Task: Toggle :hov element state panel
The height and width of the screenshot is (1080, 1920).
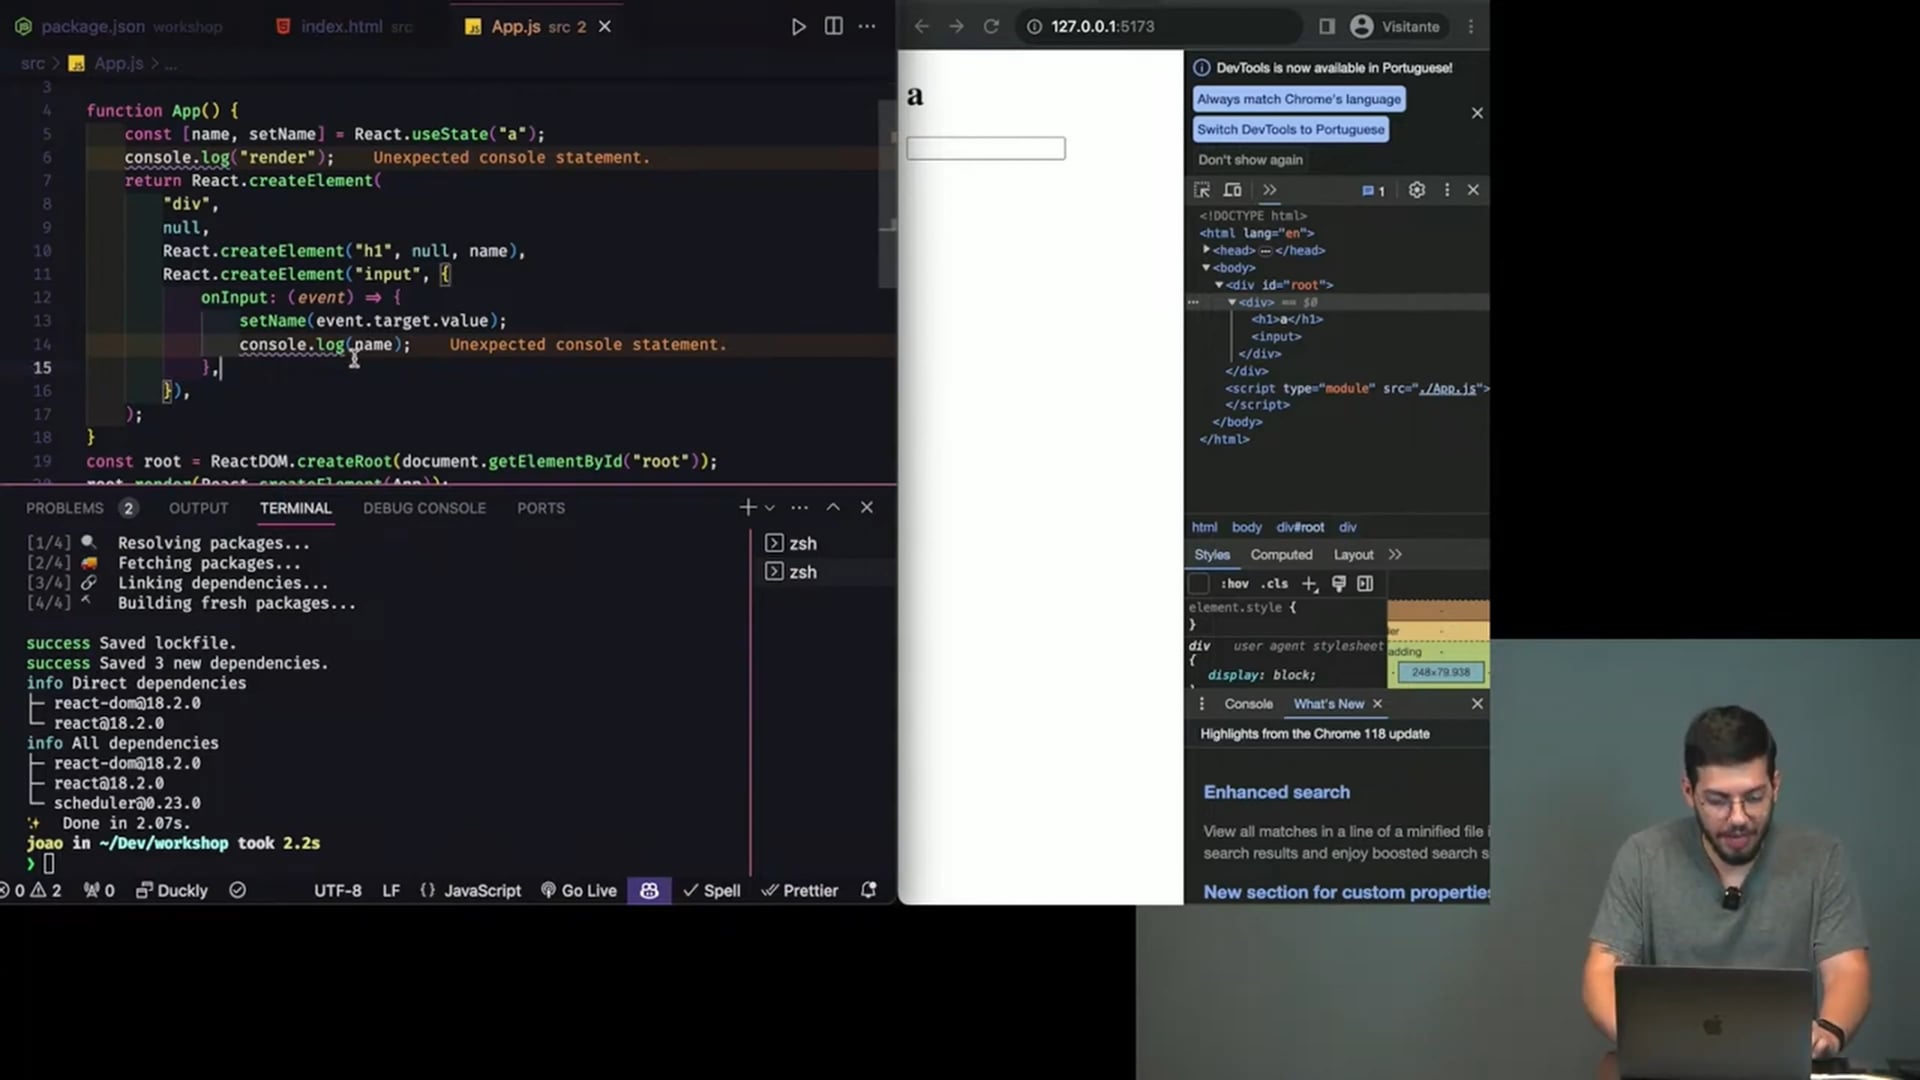Action: (1235, 584)
